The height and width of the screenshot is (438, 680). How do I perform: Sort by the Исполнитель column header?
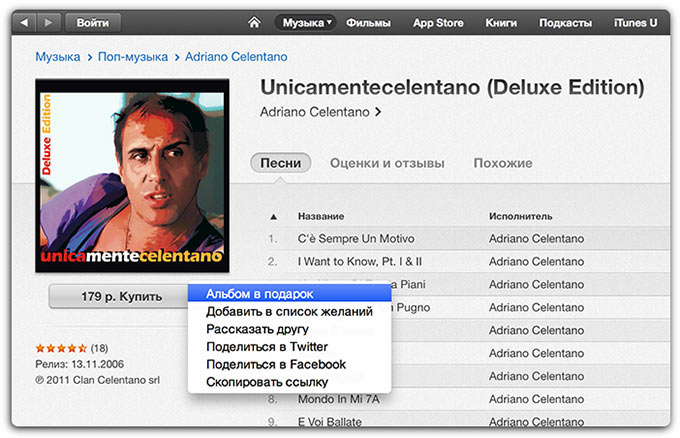point(521,216)
